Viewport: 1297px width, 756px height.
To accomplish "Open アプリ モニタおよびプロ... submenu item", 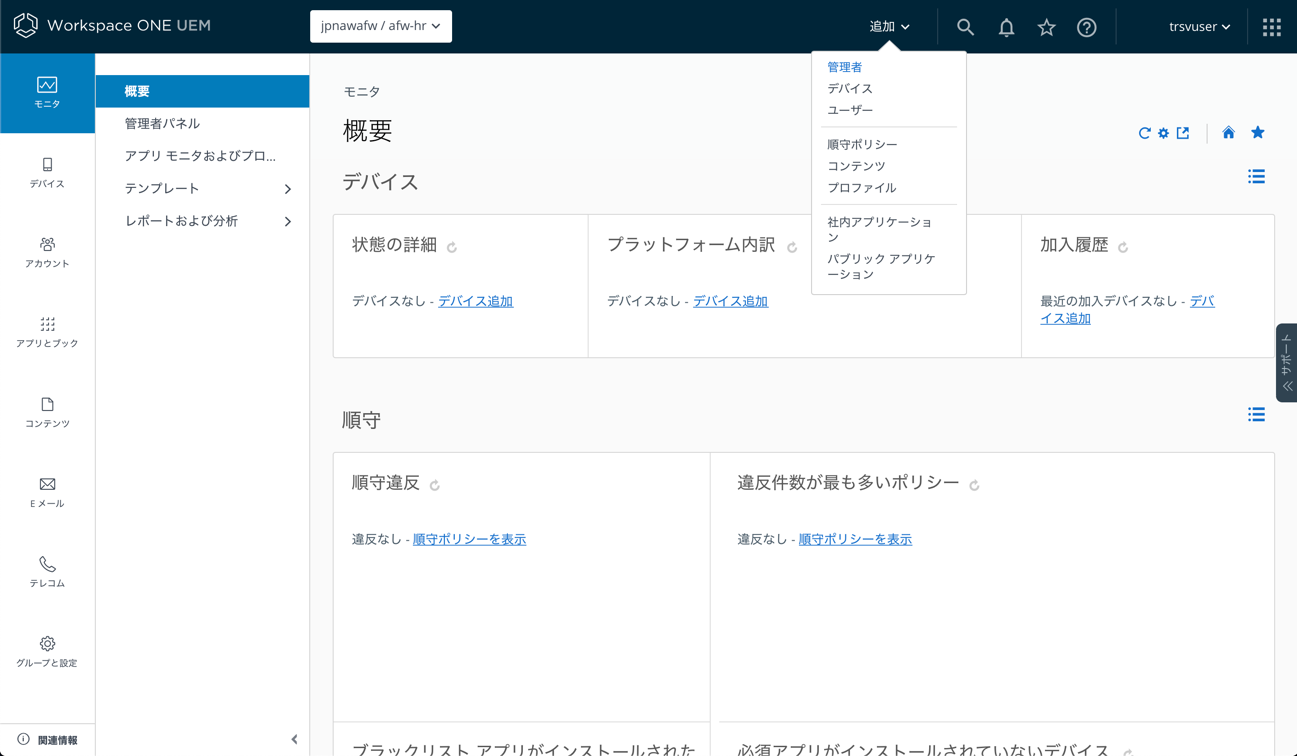I will tap(202, 156).
